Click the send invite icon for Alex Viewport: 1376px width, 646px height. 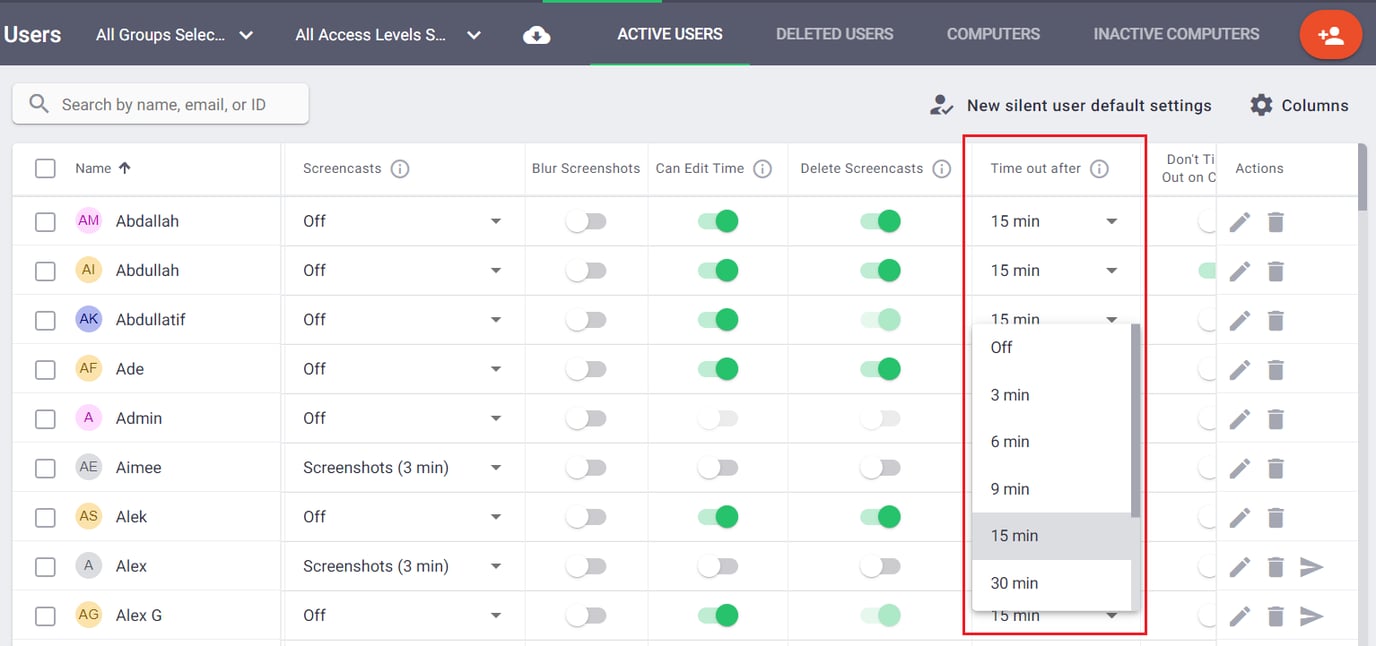click(x=1311, y=567)
